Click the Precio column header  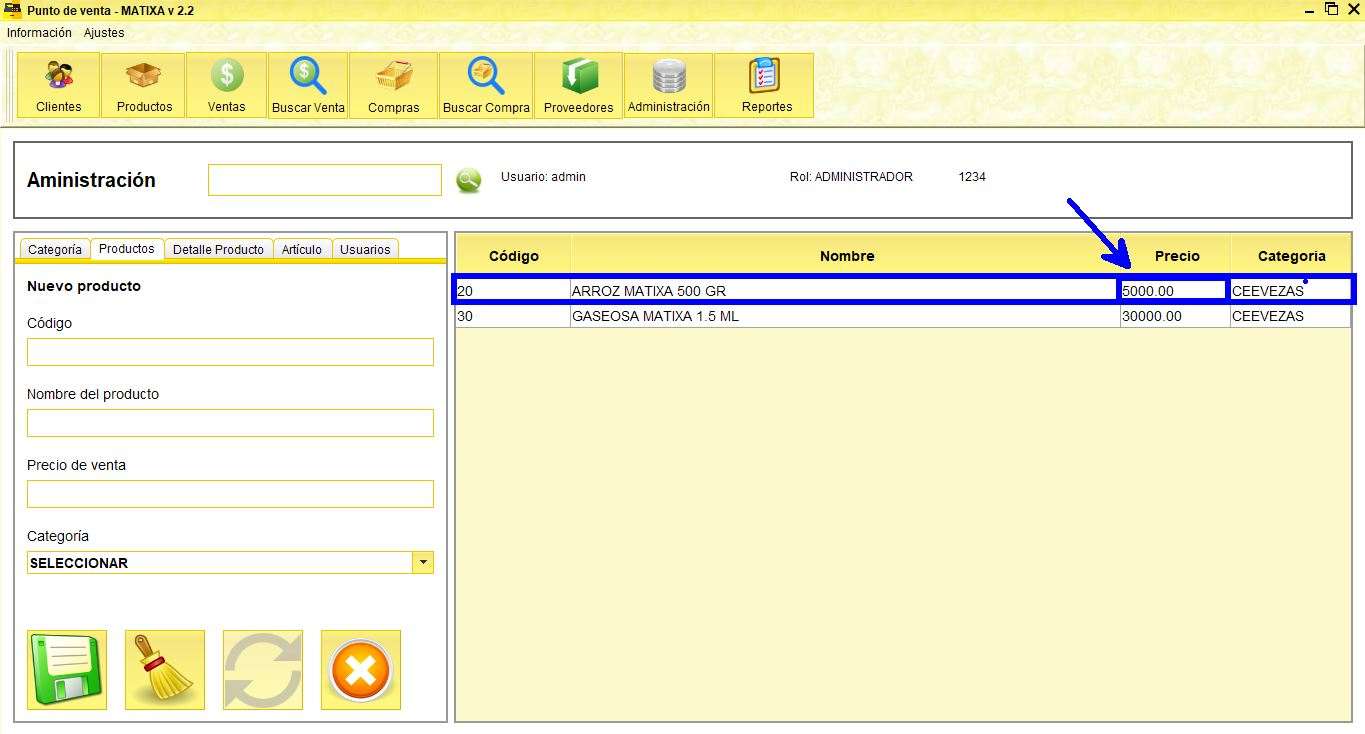1176,256
